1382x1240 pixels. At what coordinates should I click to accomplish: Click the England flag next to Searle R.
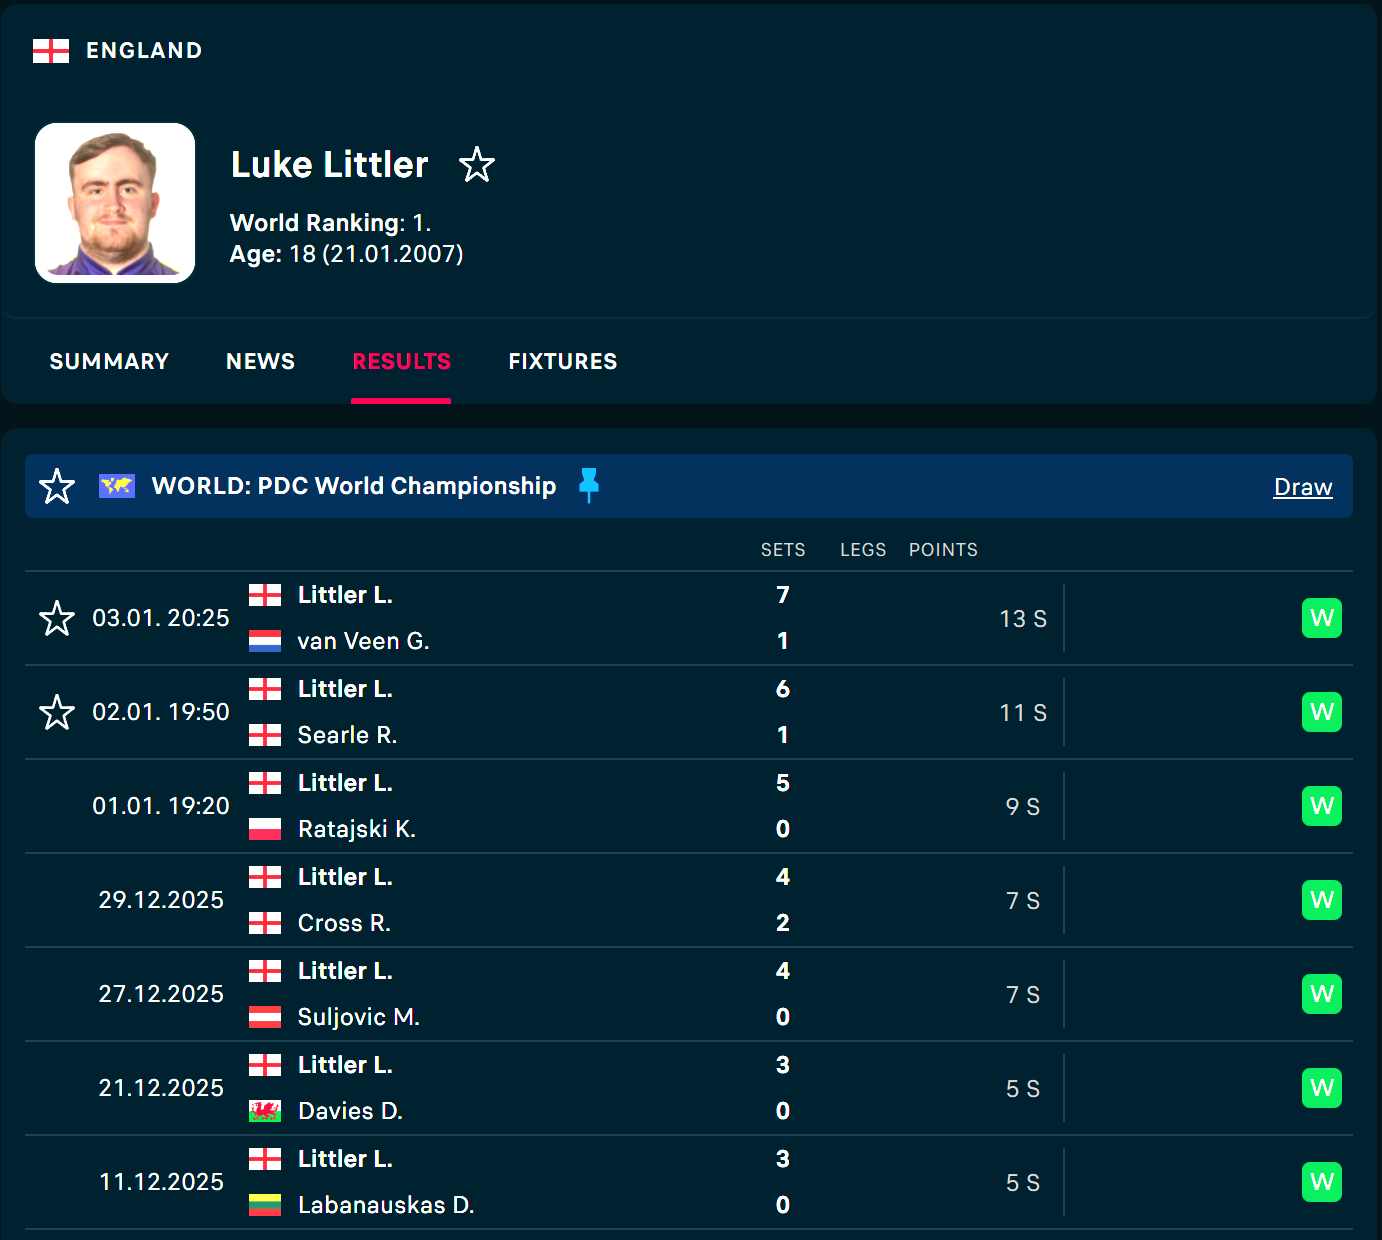[265, 735]
